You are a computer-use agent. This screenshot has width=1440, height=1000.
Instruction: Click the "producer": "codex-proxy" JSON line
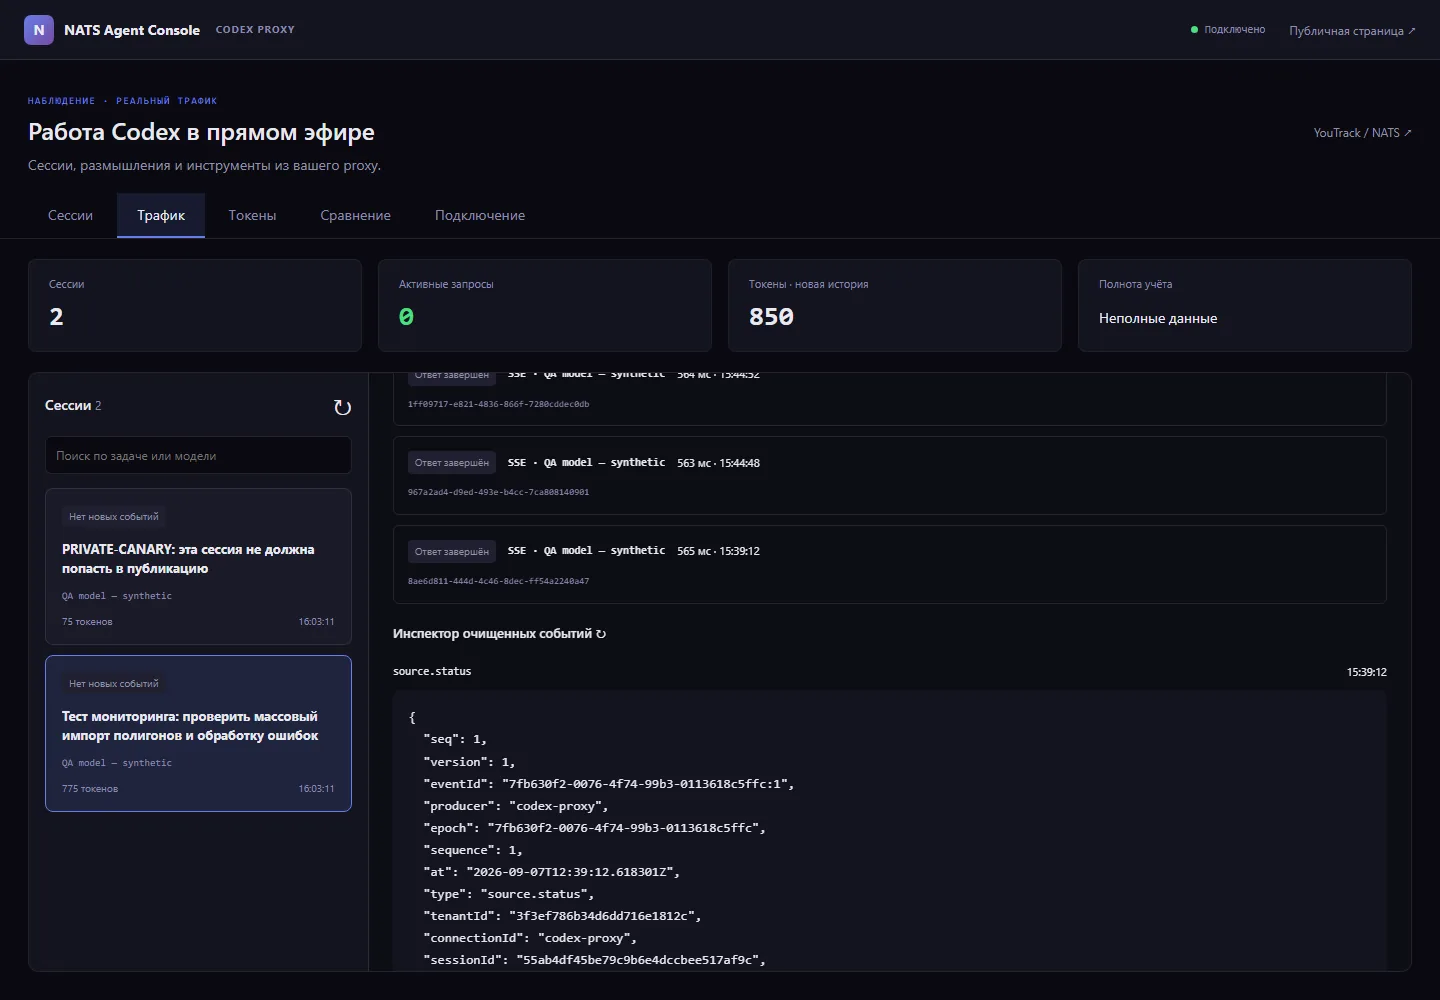pos(515,806)
